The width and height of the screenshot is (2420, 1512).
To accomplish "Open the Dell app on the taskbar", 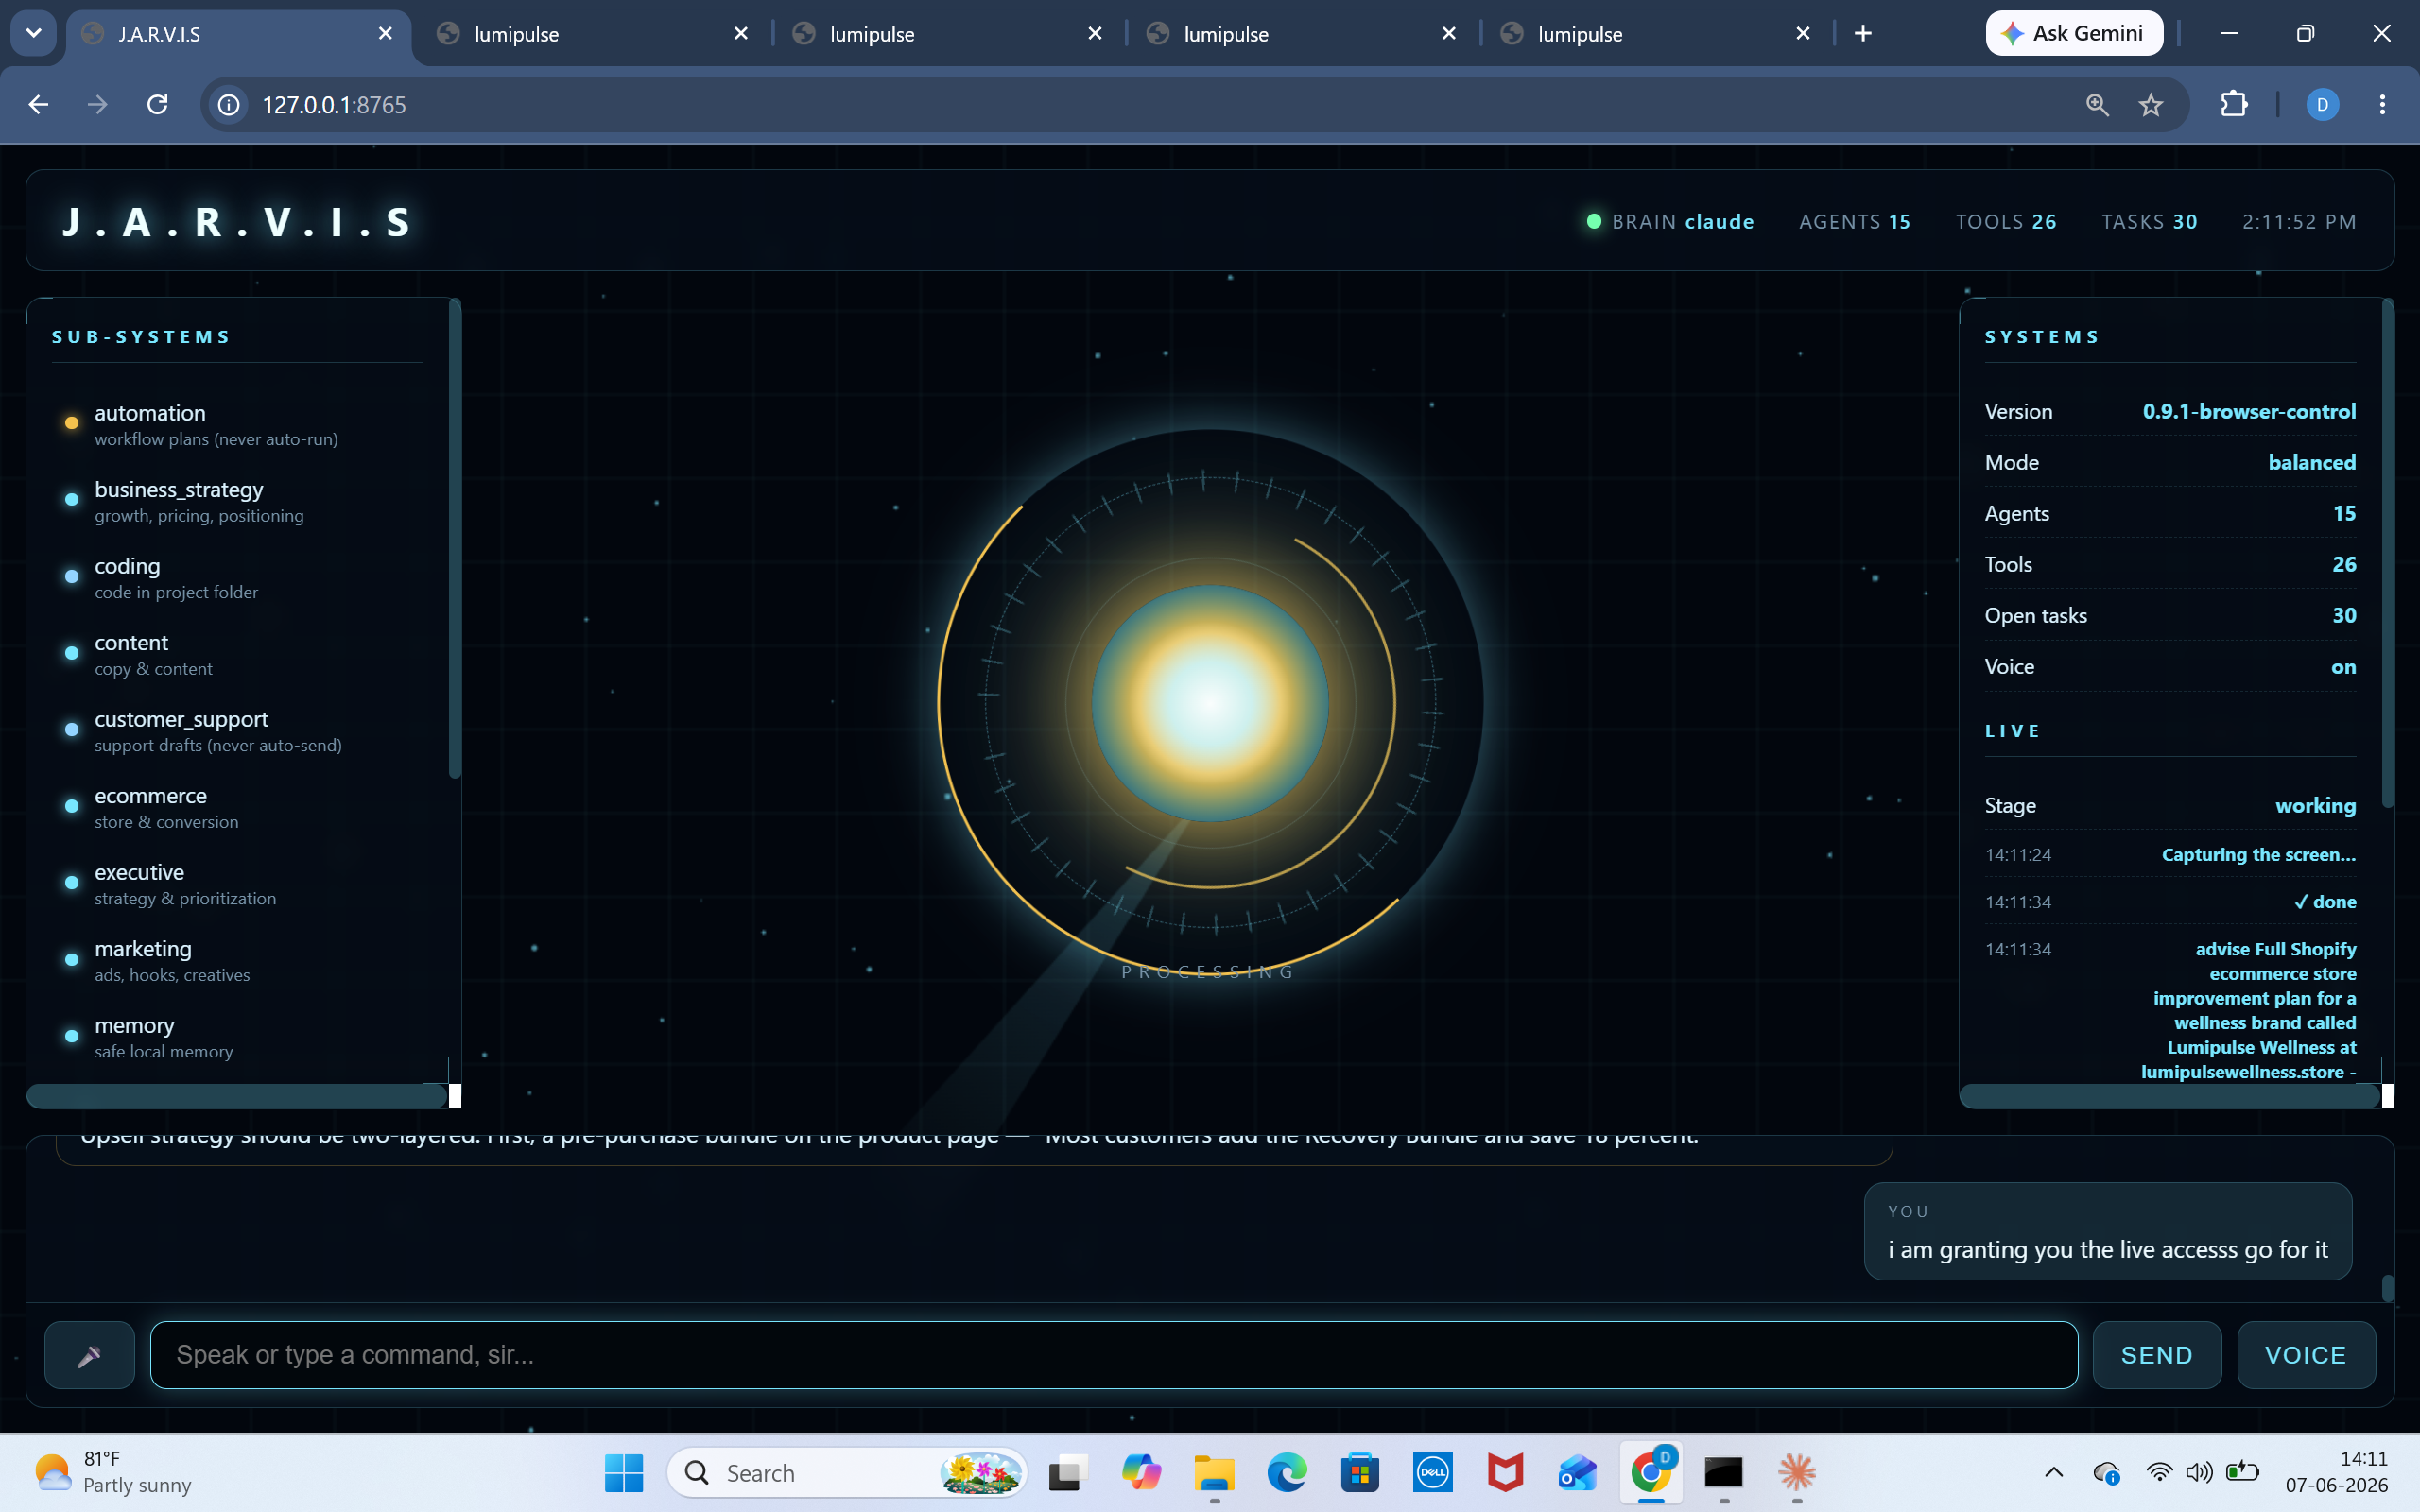I will 1432,1472.
